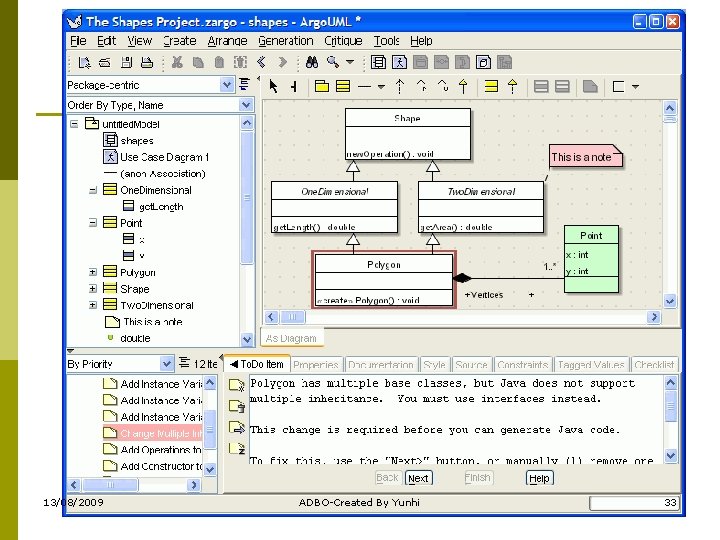720x540 pixels.
Task: Select the New Package tool
Action: tap(321, 86)
